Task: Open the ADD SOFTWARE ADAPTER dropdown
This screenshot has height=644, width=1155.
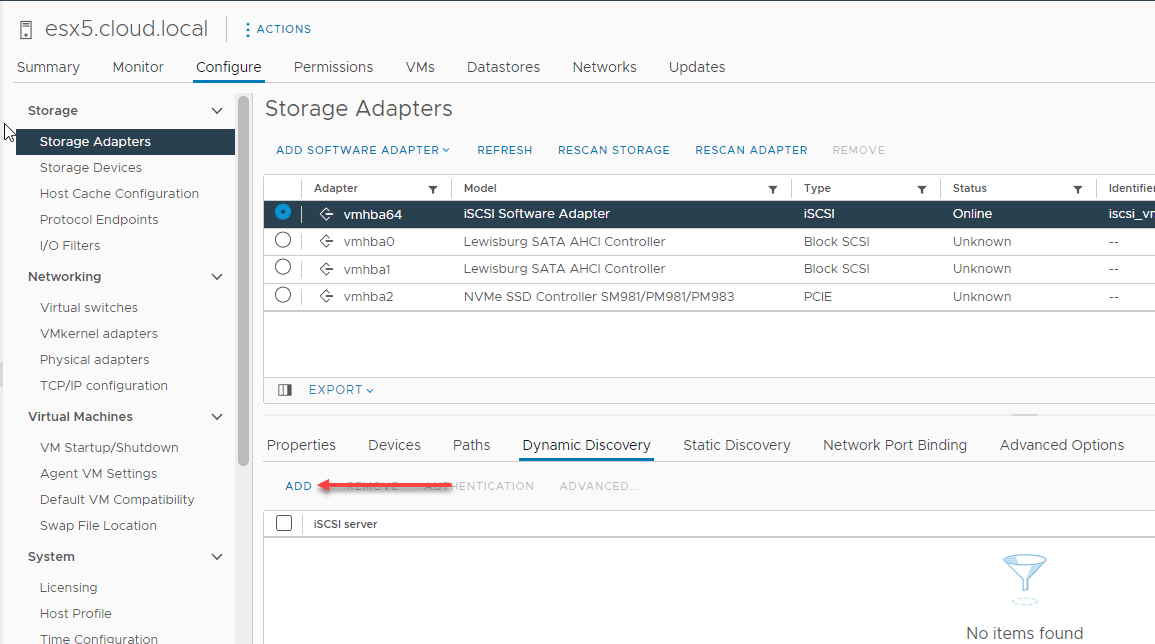Action: 361,149
